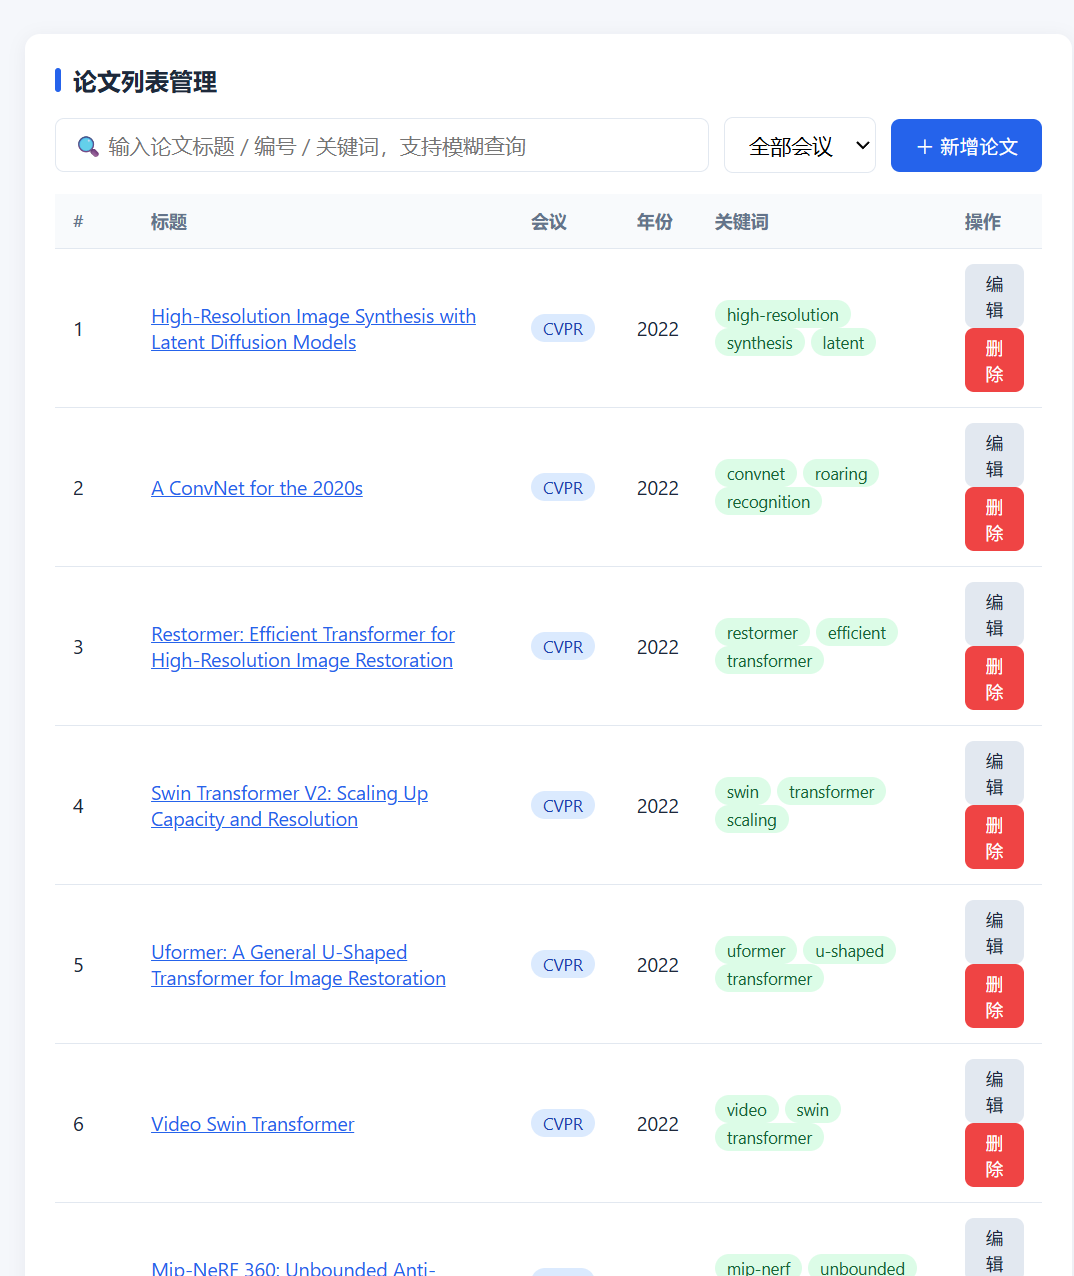Image resolution: width=1074 pixels, height=1276 pixels.
Task: Click the restormer keyword tag
Action: coord(762,633)
